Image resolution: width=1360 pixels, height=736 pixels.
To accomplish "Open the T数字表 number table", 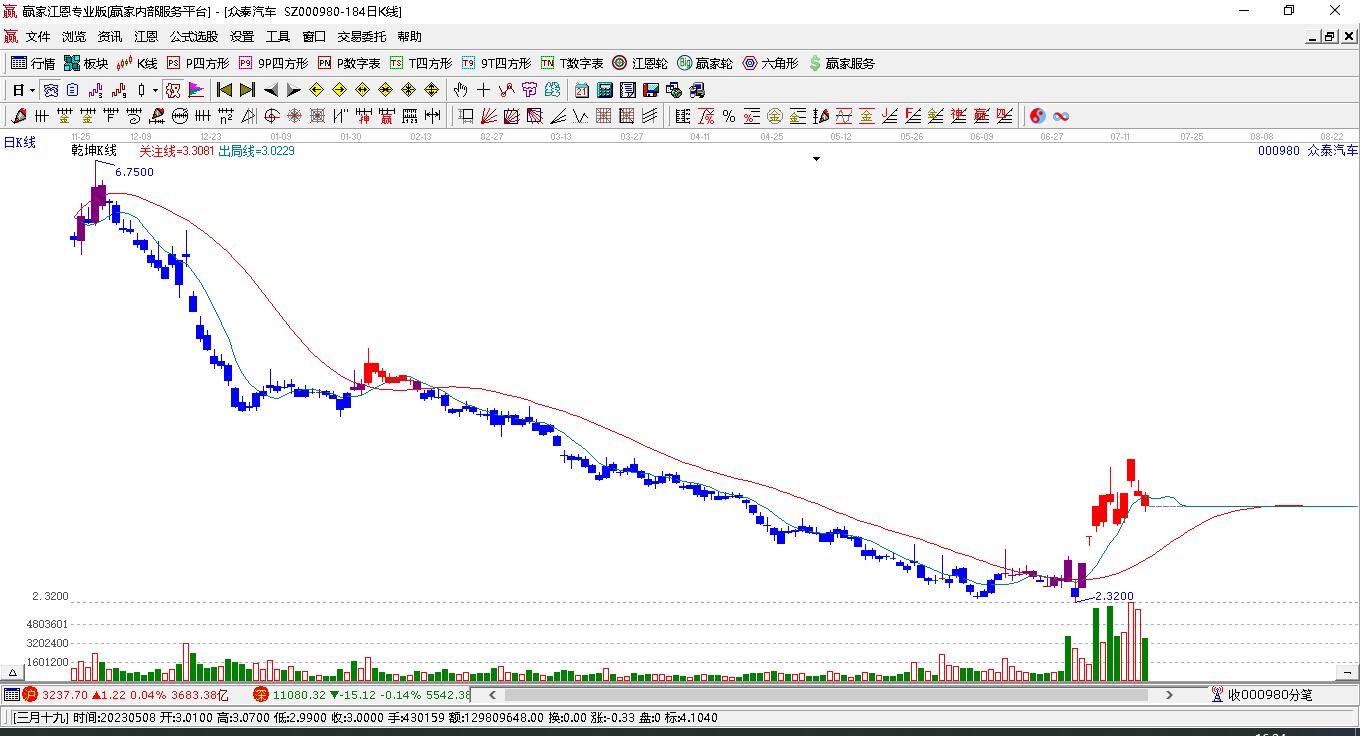I will coord(572,63).
